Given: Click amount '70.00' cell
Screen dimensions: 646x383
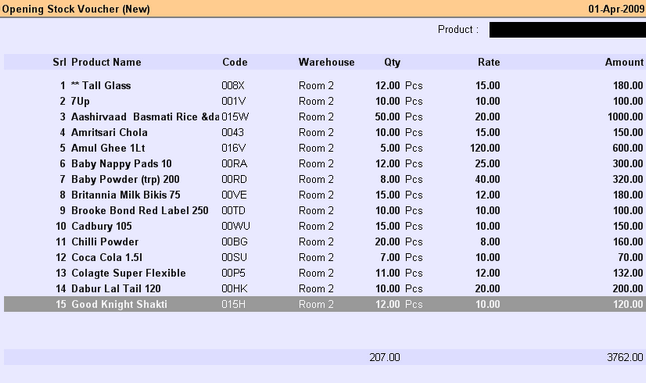Looking at the screenshot, I should coord(630,258).
